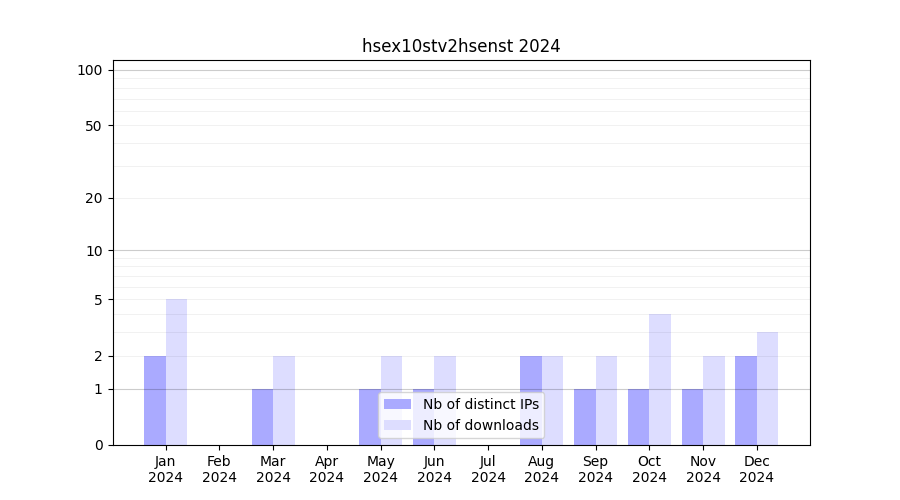This screenshot has height=500, width=900.
Task: Select the September downloads bar
Action: pyautogui.click(x=606, y=400)
